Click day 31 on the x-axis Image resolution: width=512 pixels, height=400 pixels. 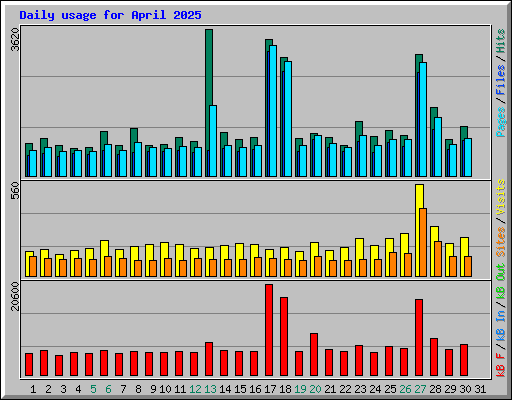(x=480, y=389)
